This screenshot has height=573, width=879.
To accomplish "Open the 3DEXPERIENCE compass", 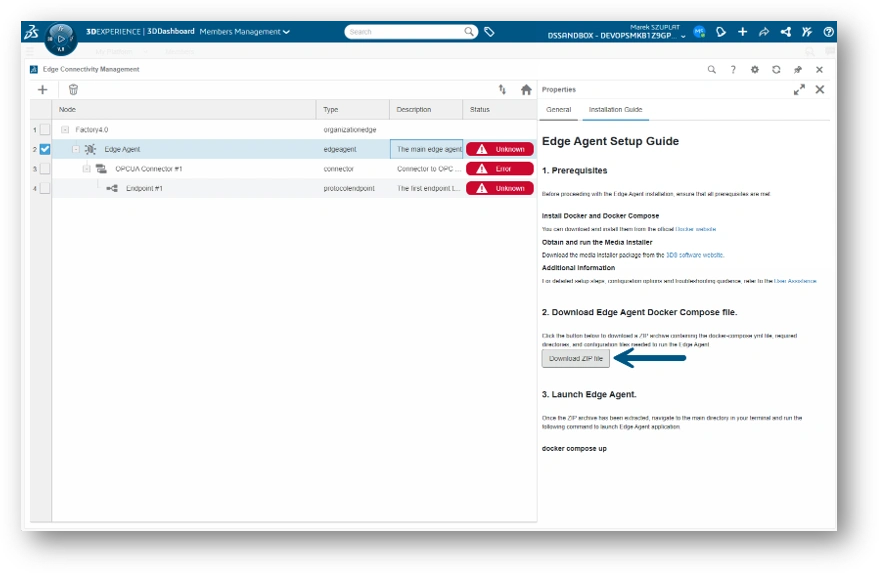I will click(61, 38).
